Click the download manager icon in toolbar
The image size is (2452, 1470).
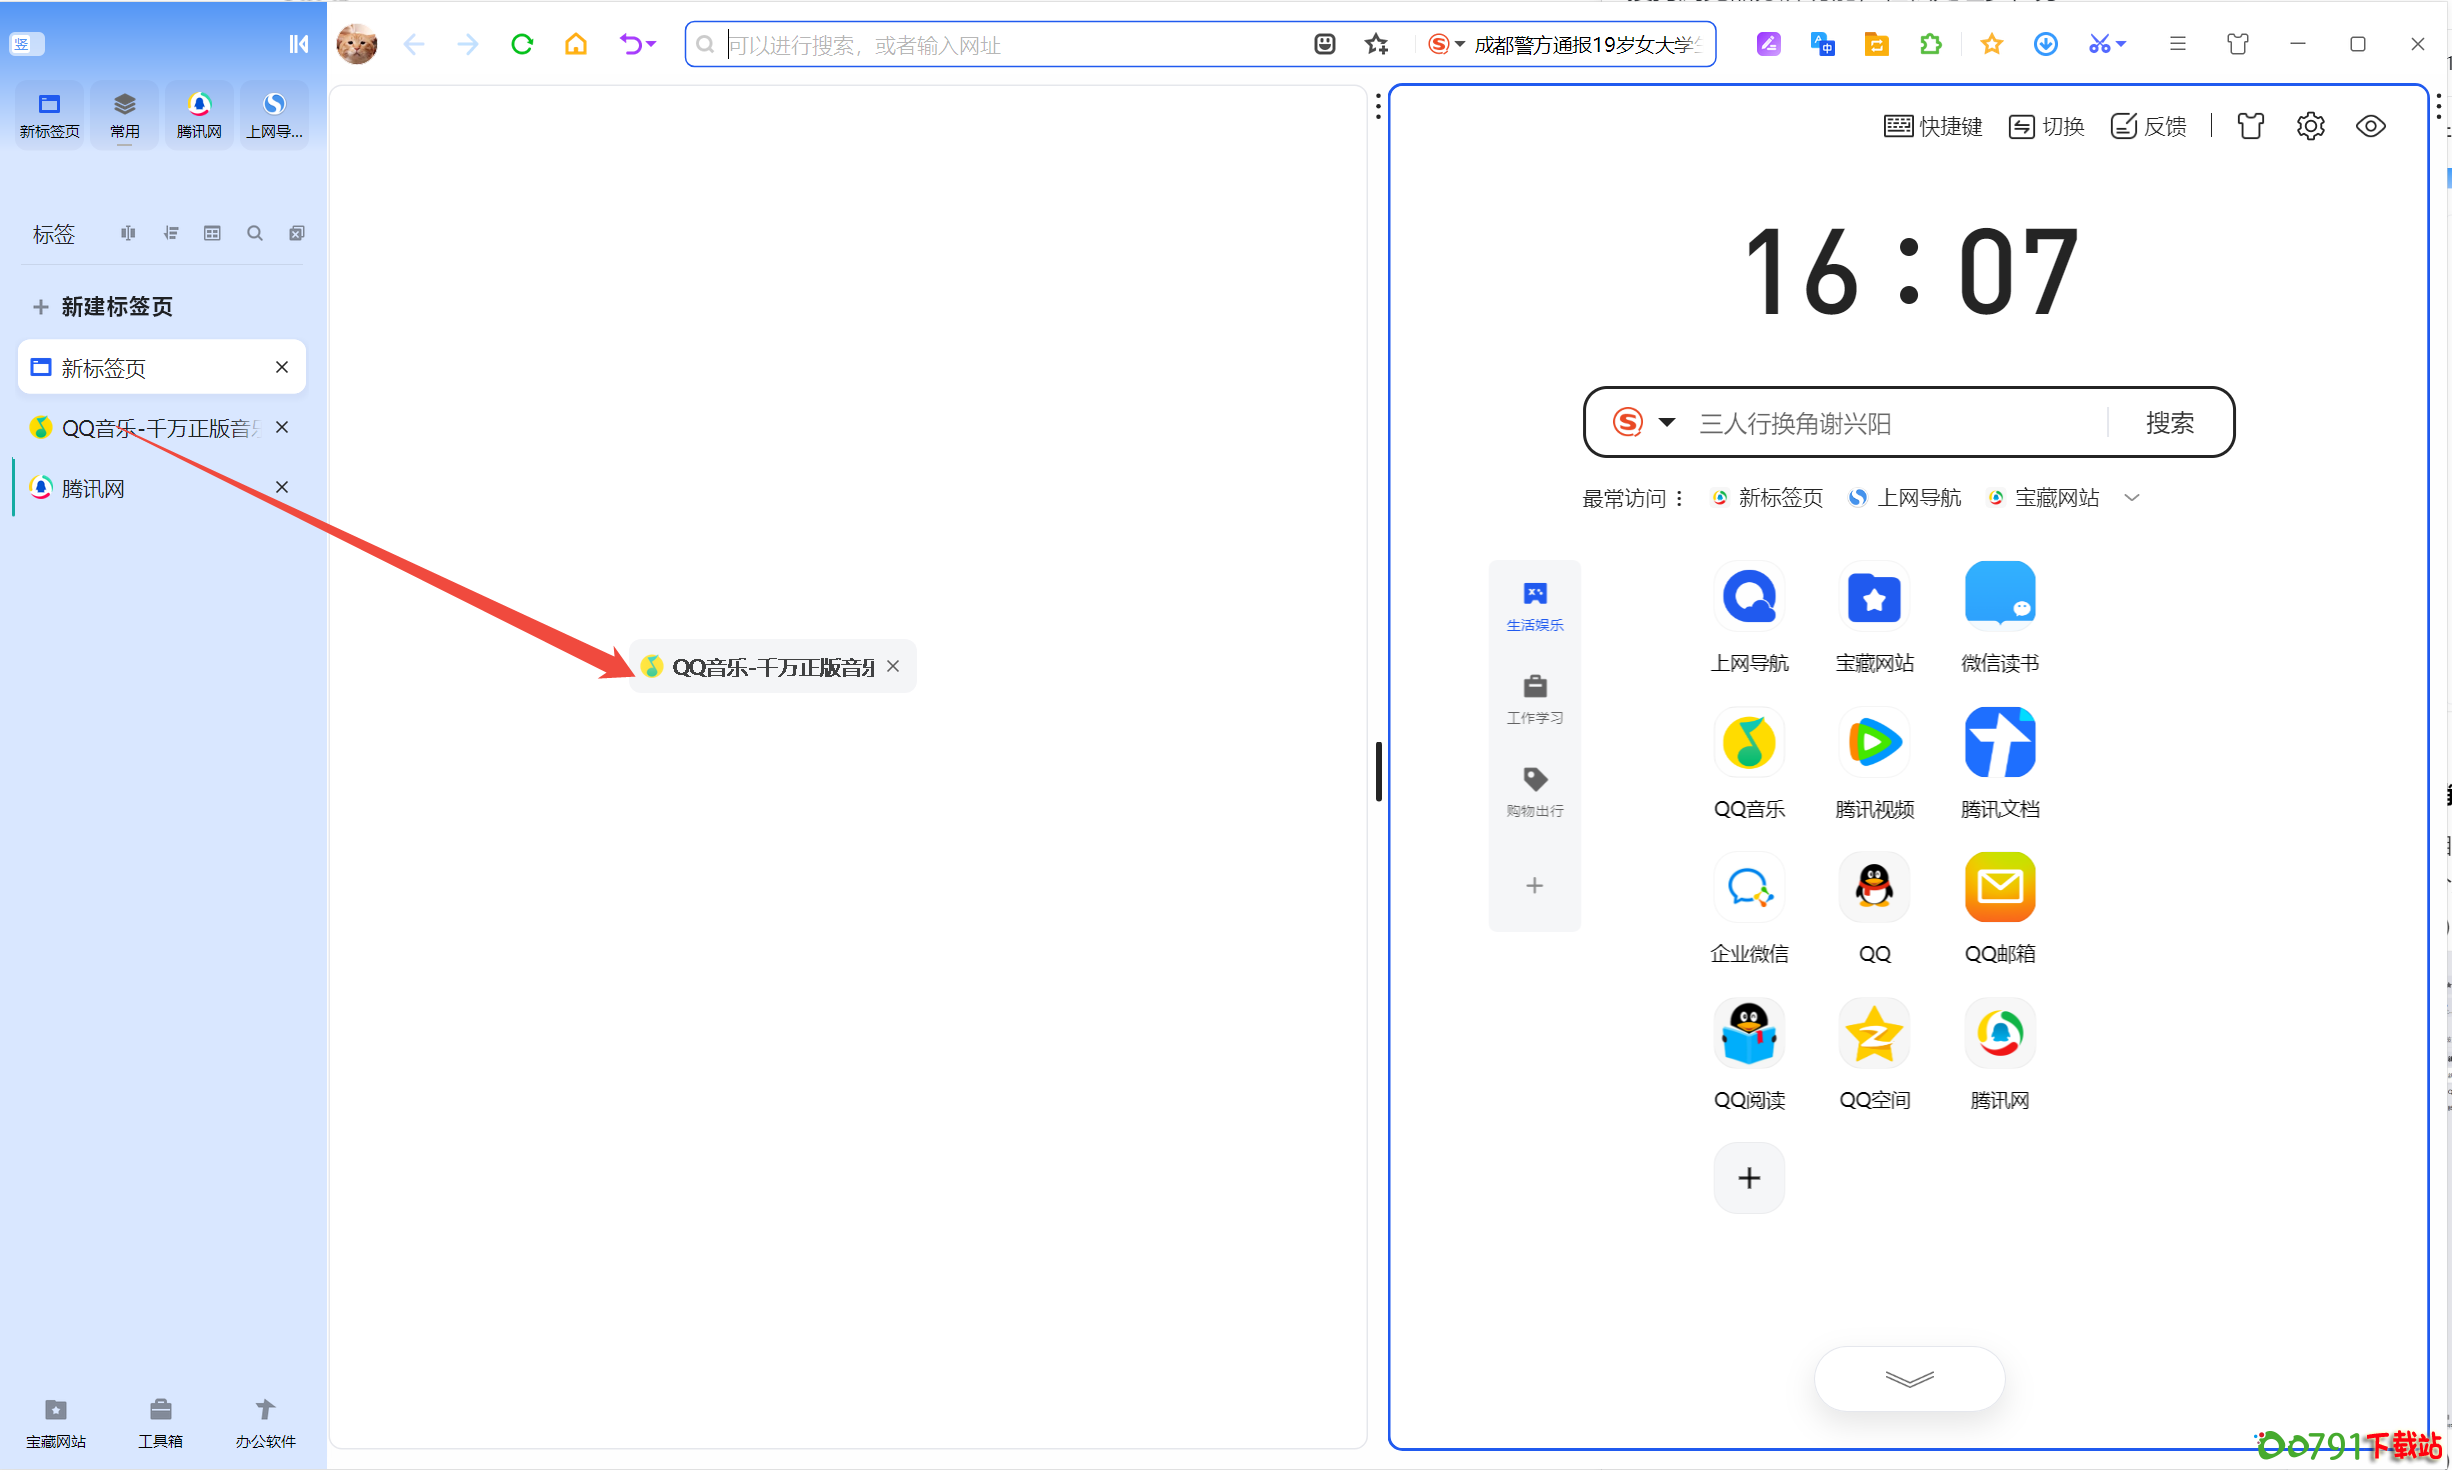coord(2045,44)
